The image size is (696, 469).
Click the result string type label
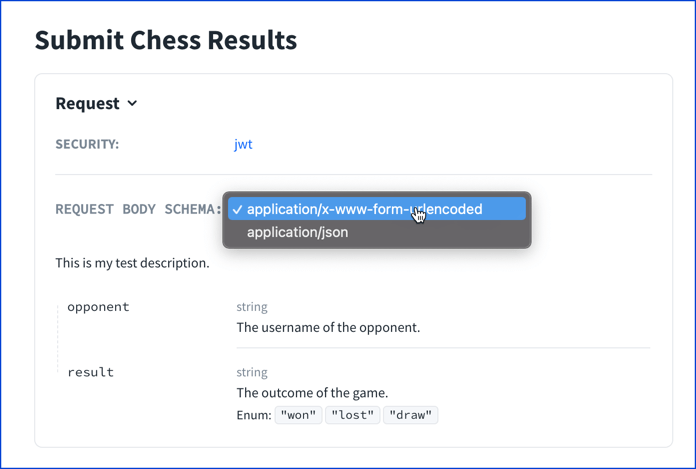252,372
